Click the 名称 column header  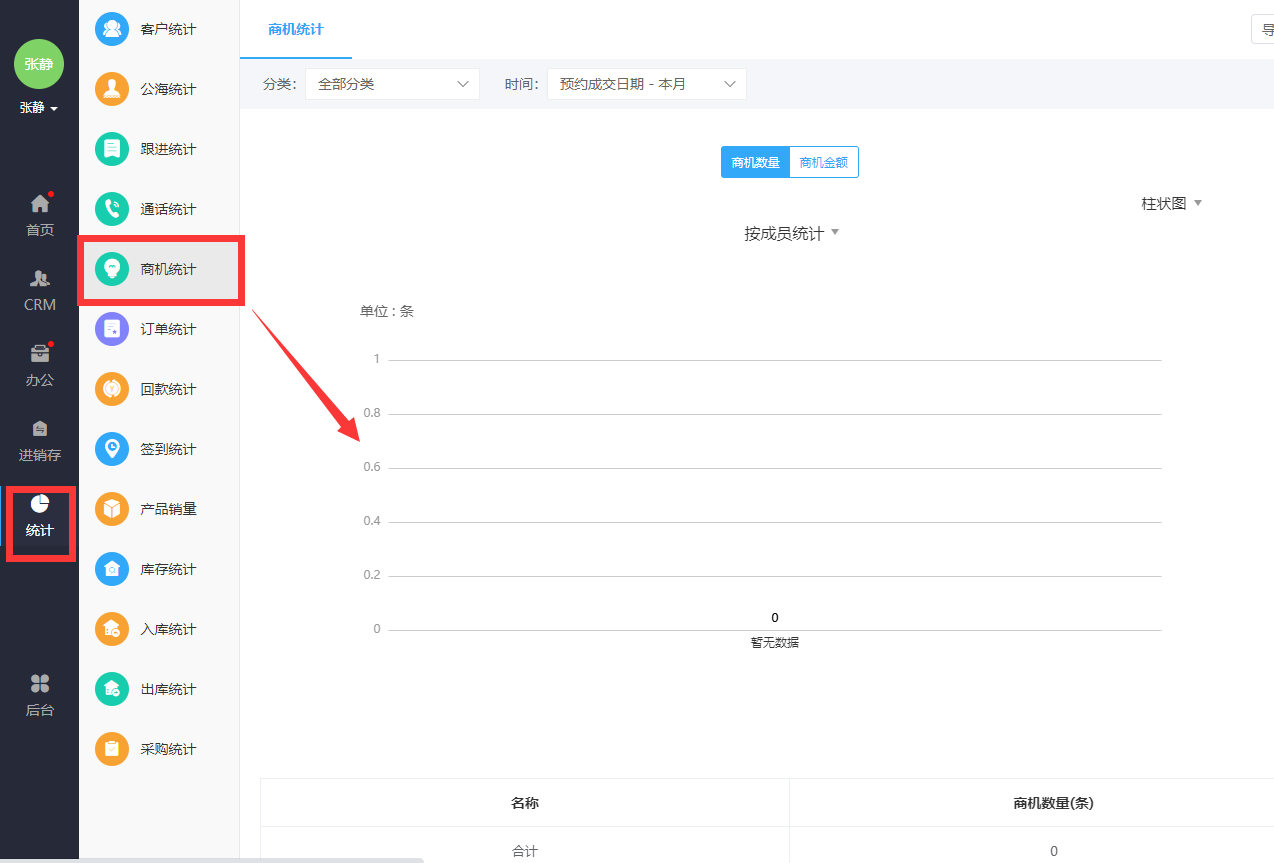[525, 803]
